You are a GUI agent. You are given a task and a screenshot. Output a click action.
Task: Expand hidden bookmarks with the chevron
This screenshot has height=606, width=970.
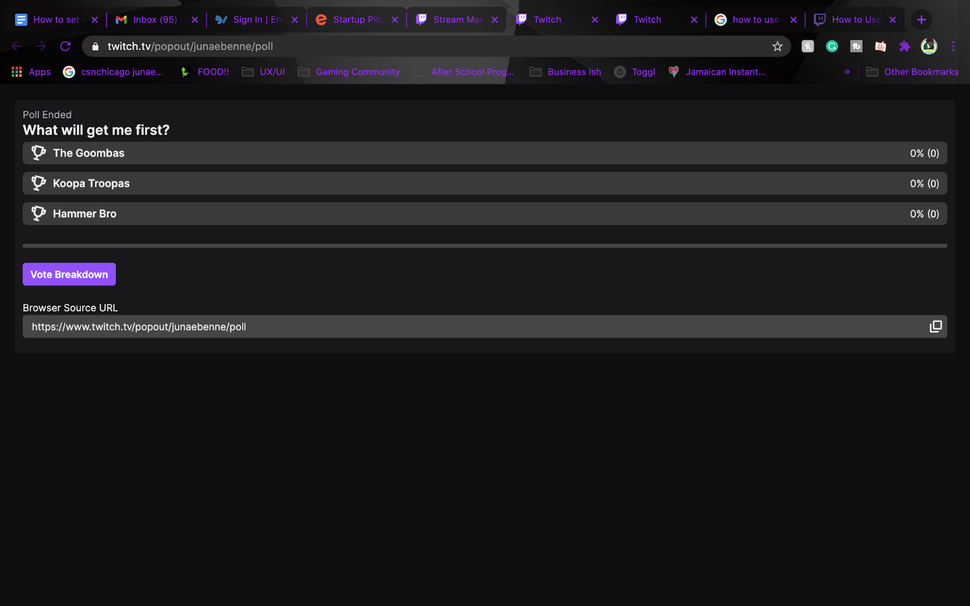pos(846,71)
